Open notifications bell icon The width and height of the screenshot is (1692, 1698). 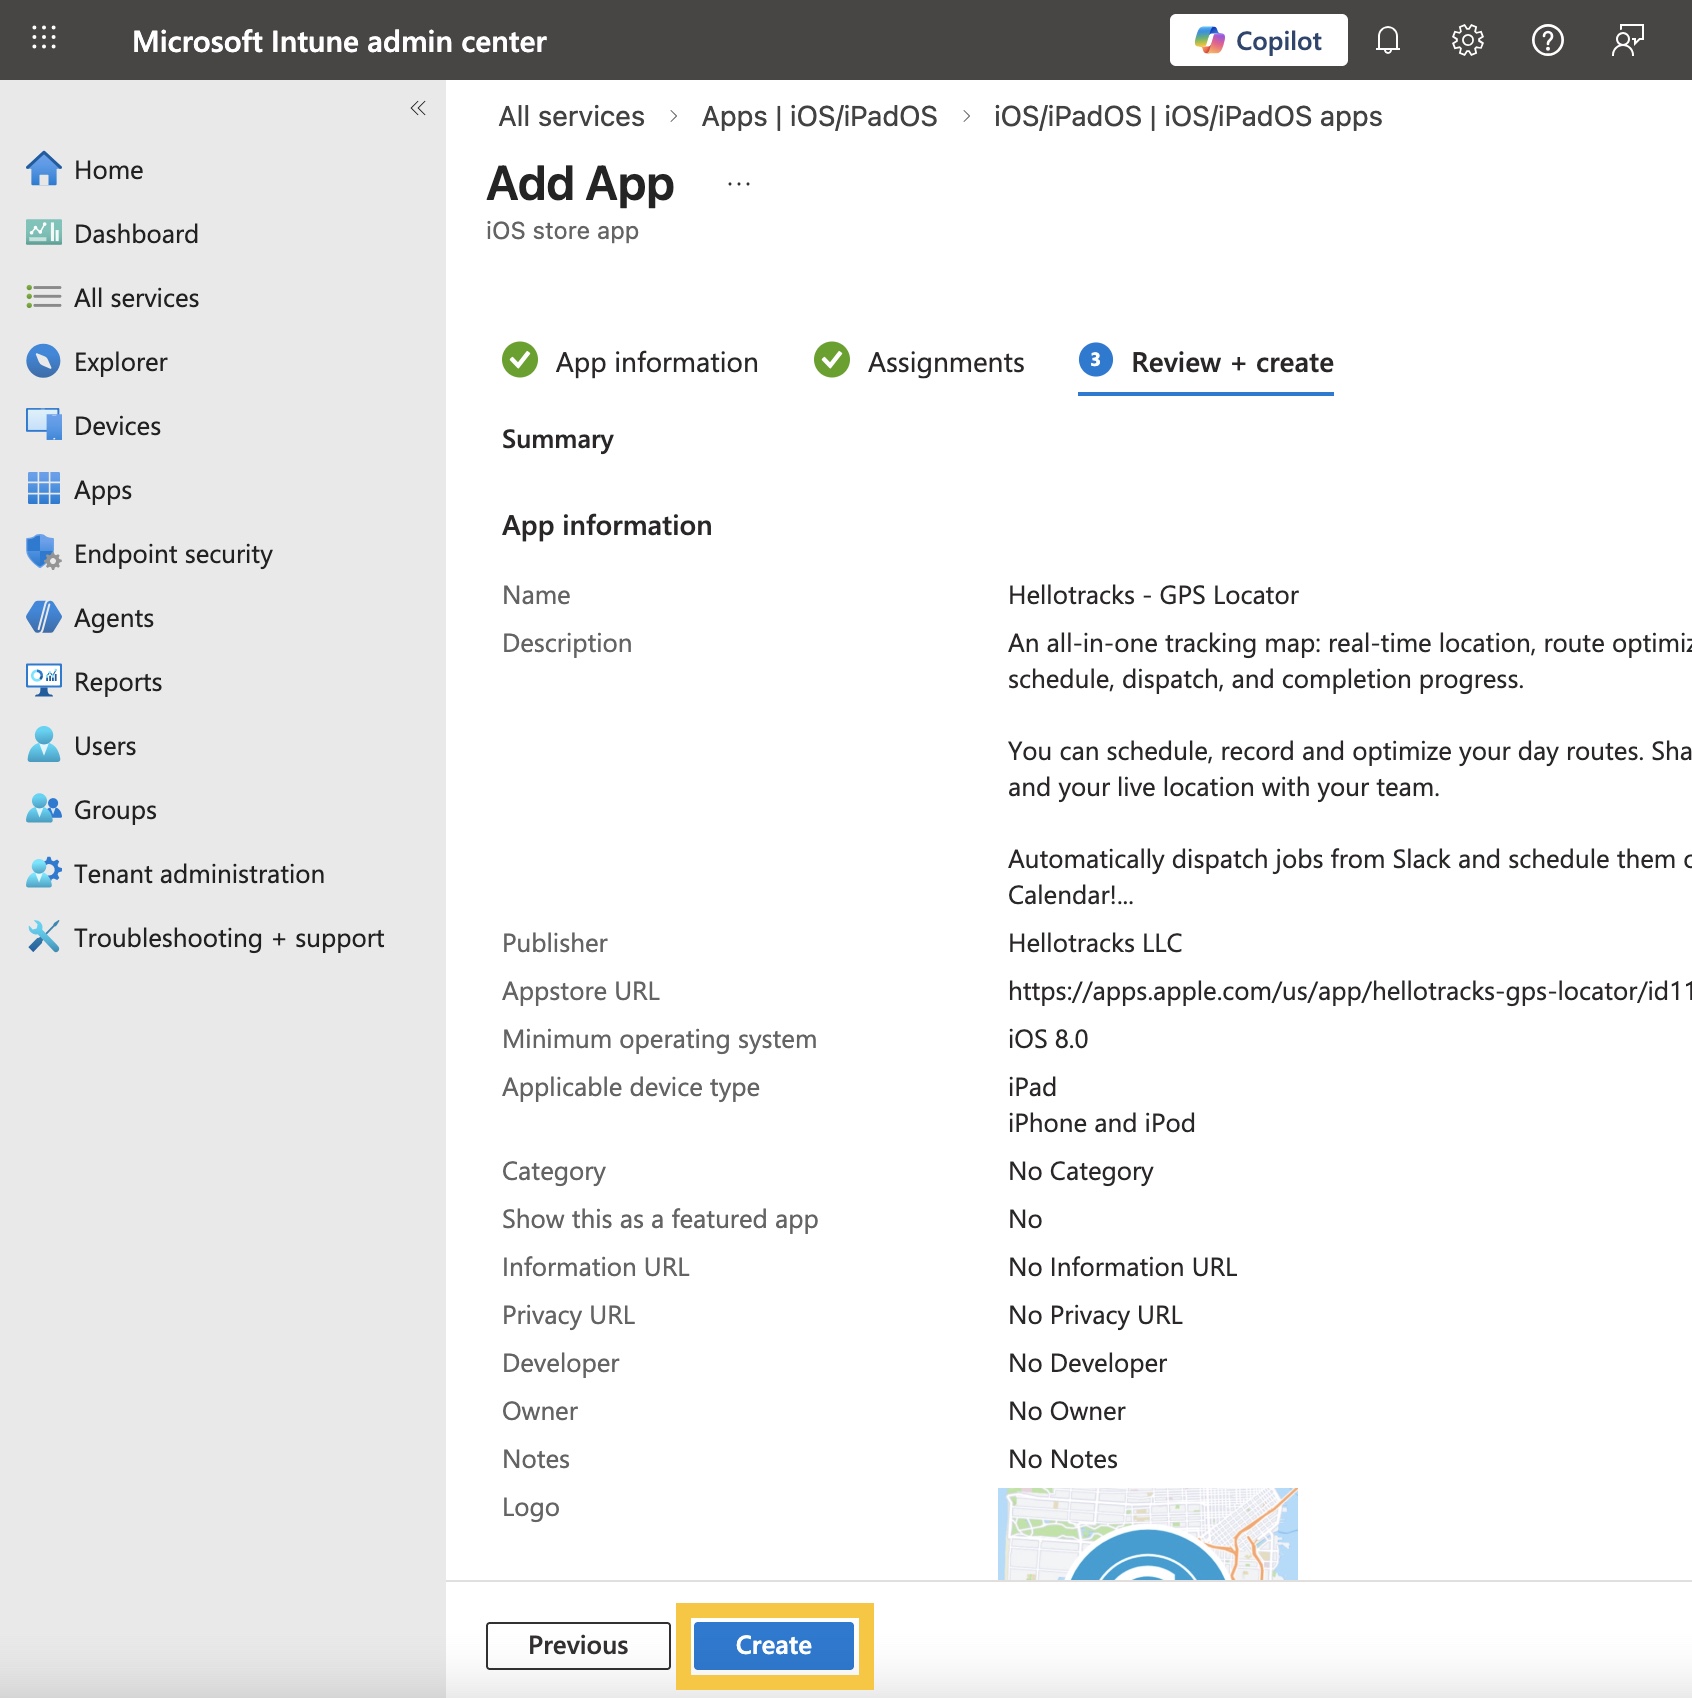coord(1388,40)
